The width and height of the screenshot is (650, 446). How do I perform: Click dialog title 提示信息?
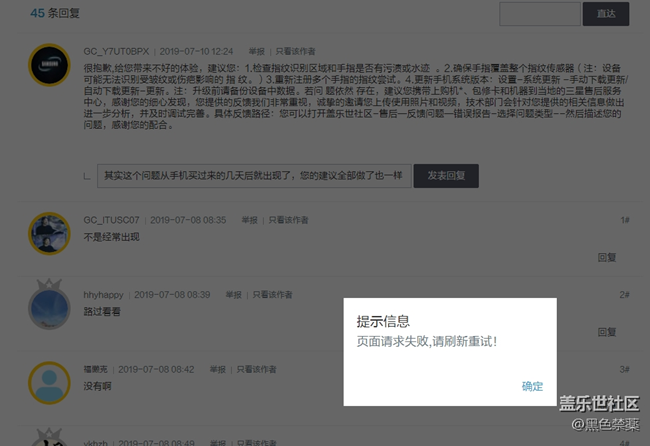(383, 321)
